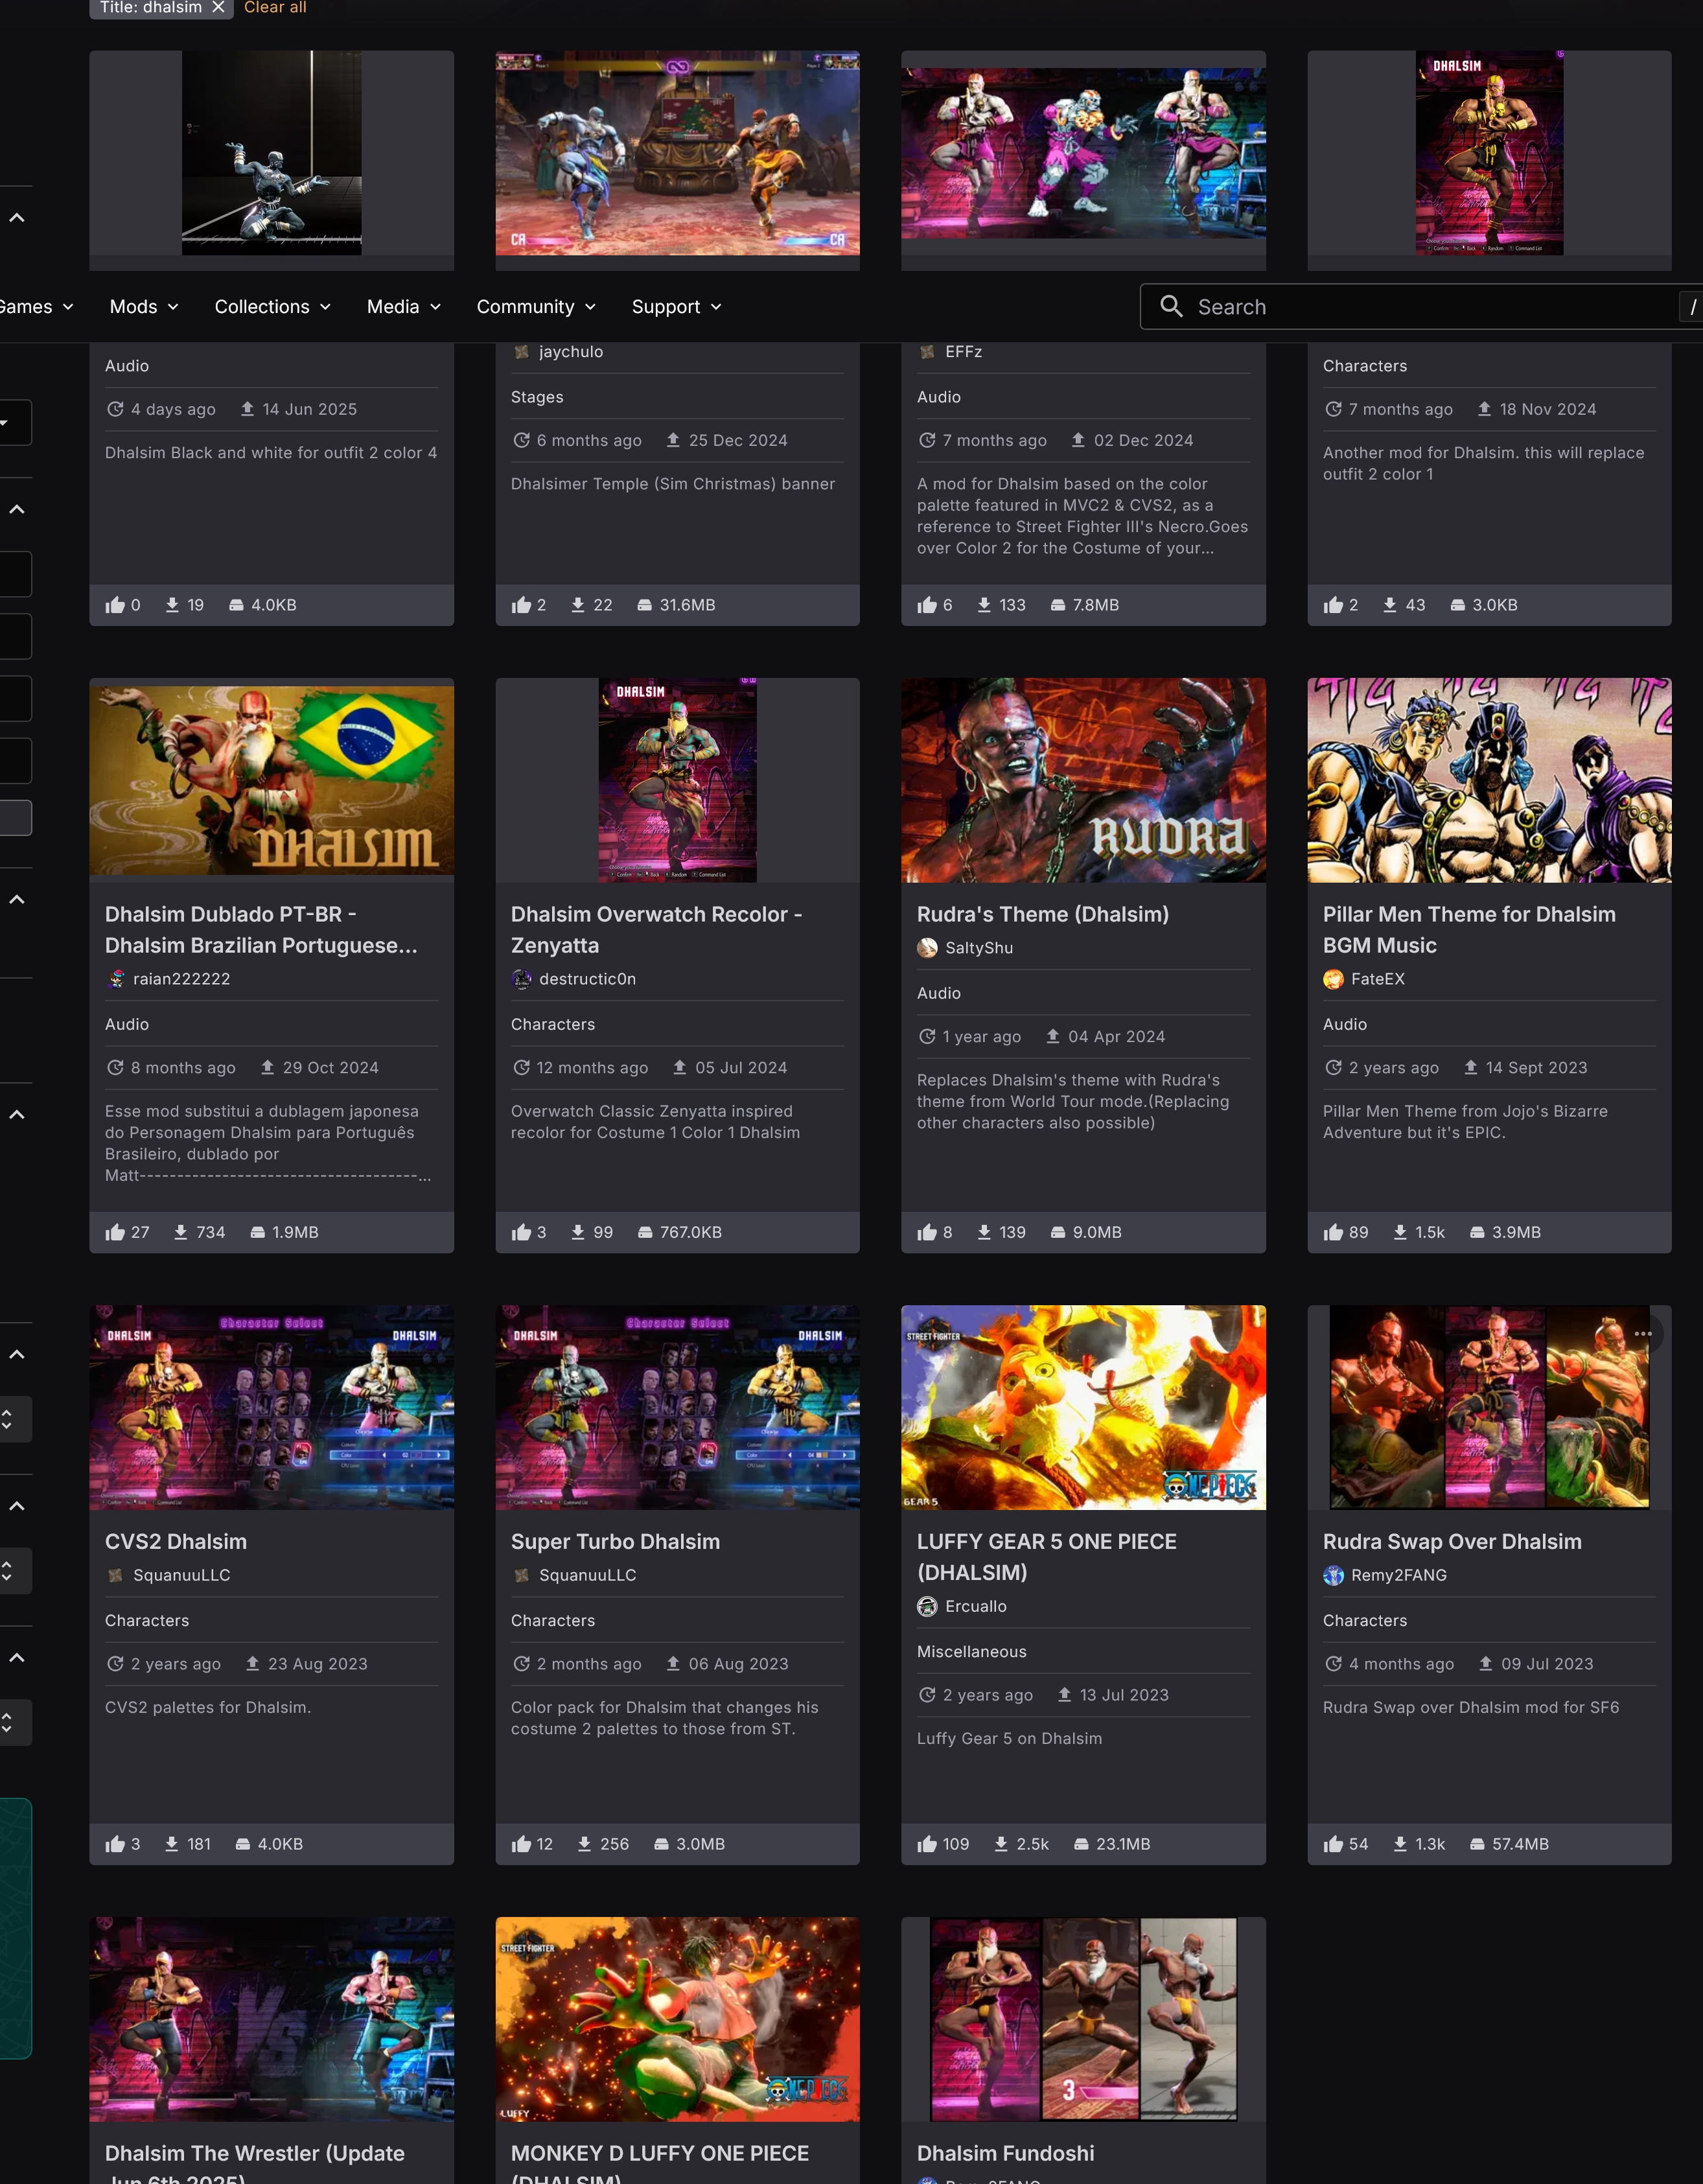This screenshot has height=2184, width=1703.
Task: Click the Miscellaneous category on Luffy Gear 5 card
Action: click(971, 1651)
